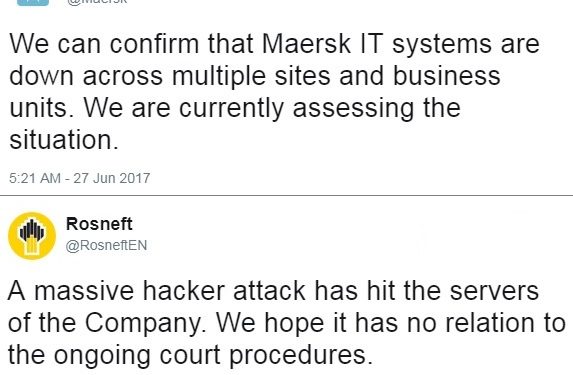Open the Rosneft display name
This screenshot has height=375, width=573.
click(99, 224)
